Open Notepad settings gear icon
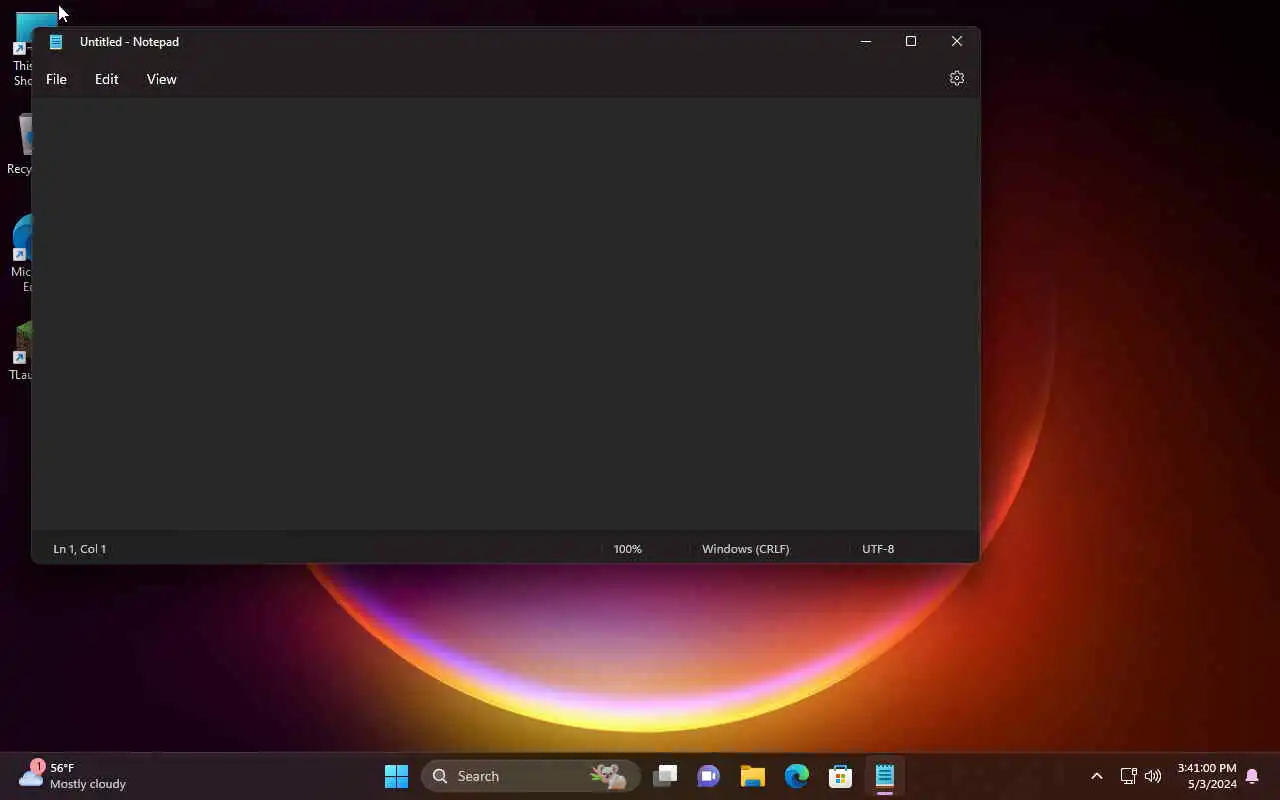This screenshot has width=1280, height=800. [x=957, y=78]
